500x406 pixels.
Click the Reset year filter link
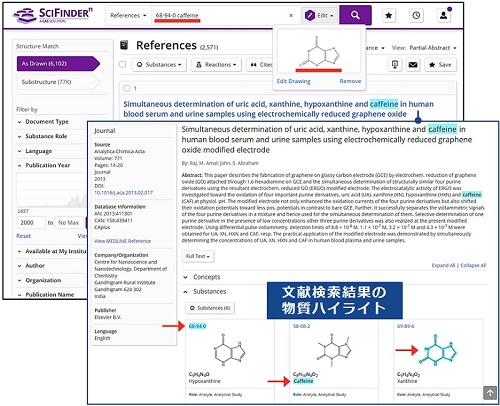(x=23, y=236)
